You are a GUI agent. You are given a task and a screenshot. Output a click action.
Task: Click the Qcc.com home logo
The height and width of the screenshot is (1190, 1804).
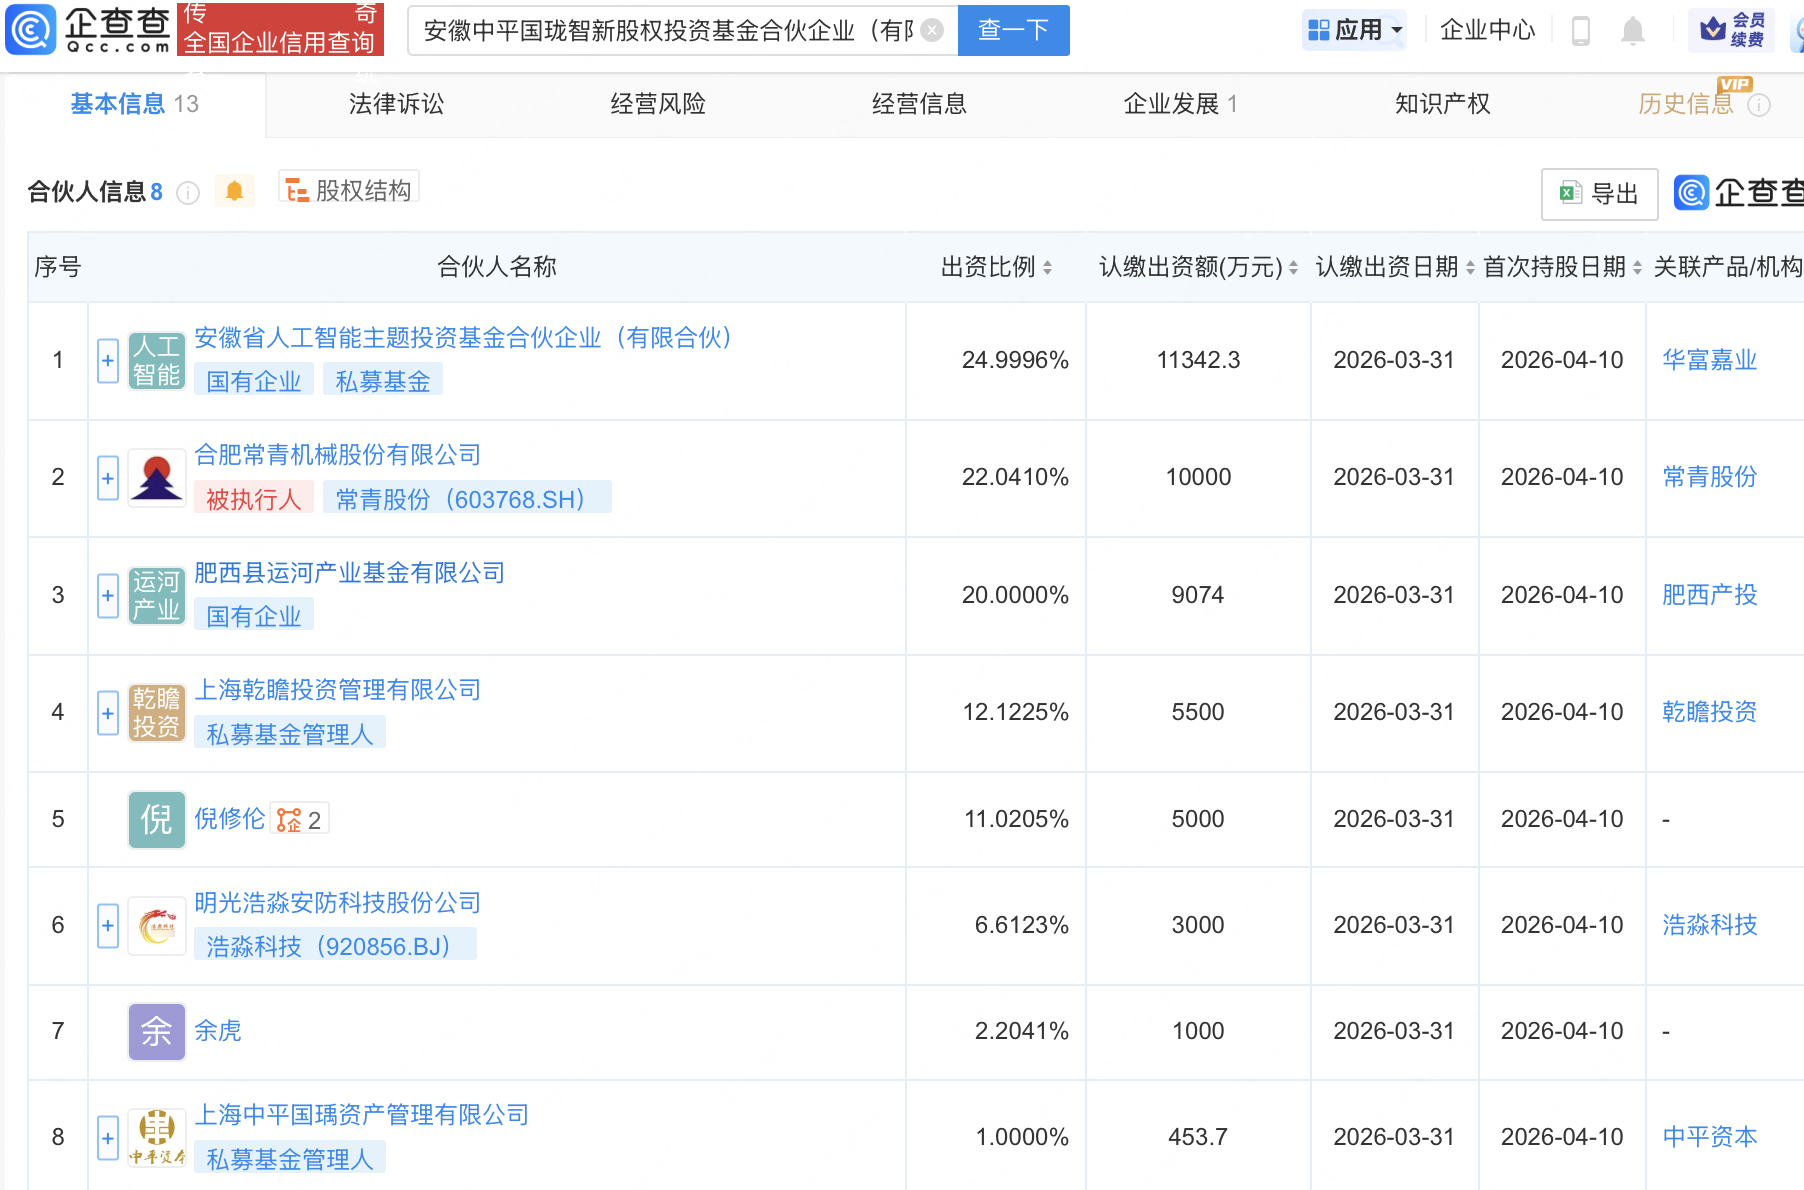(x=88, y=30)
